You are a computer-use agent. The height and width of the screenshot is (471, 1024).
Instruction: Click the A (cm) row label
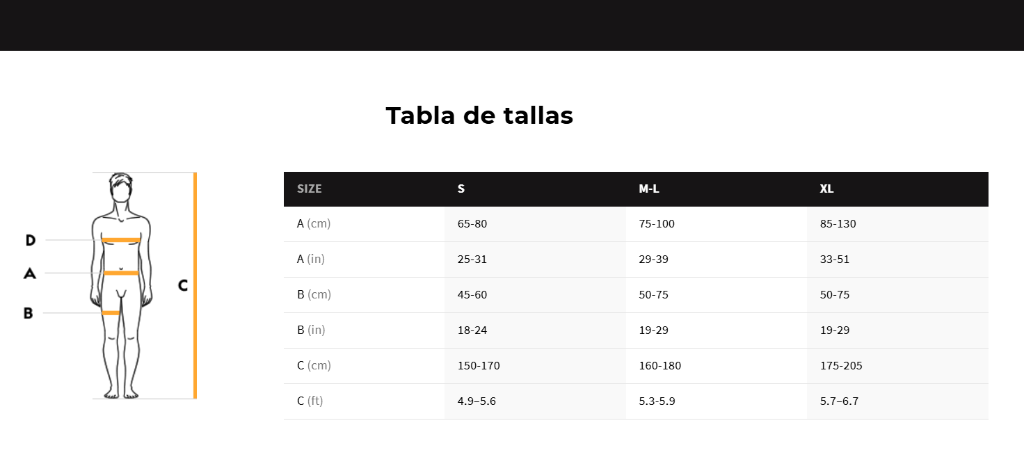click(x=314, y=224)
